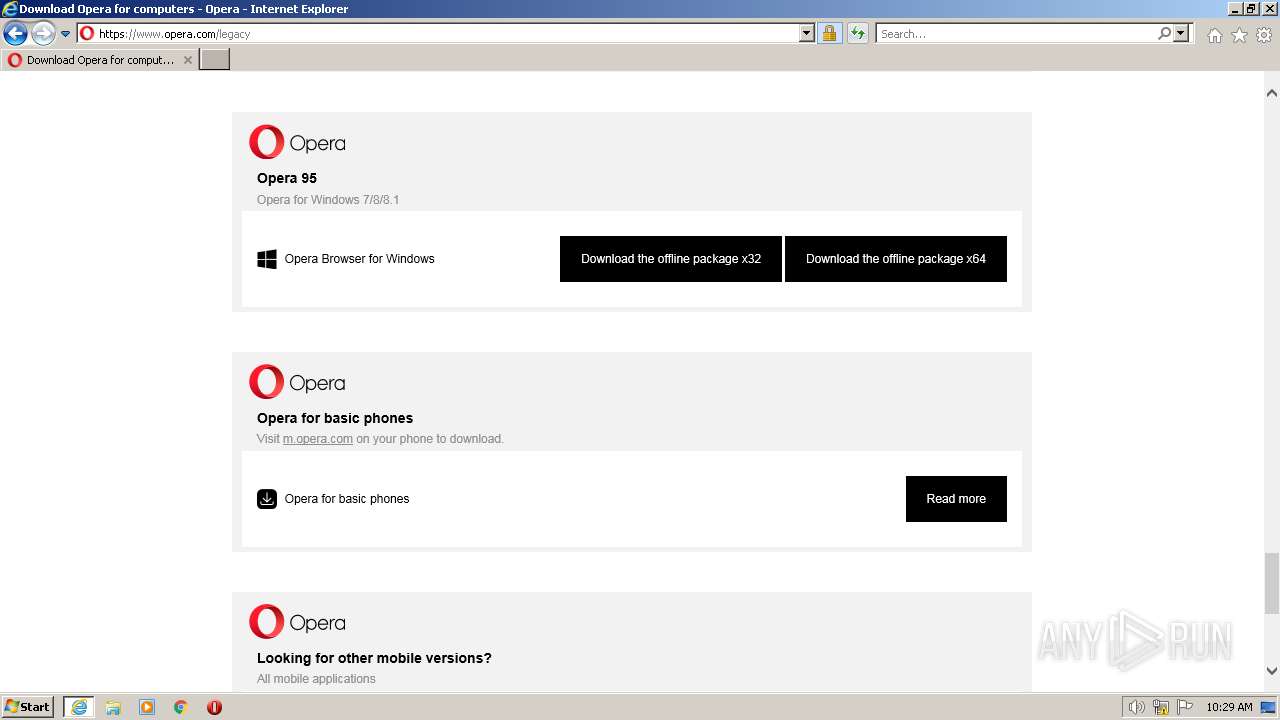The image size is (1280, 720).
Task: Click the All mobile applications text
Action: point(316,679)
